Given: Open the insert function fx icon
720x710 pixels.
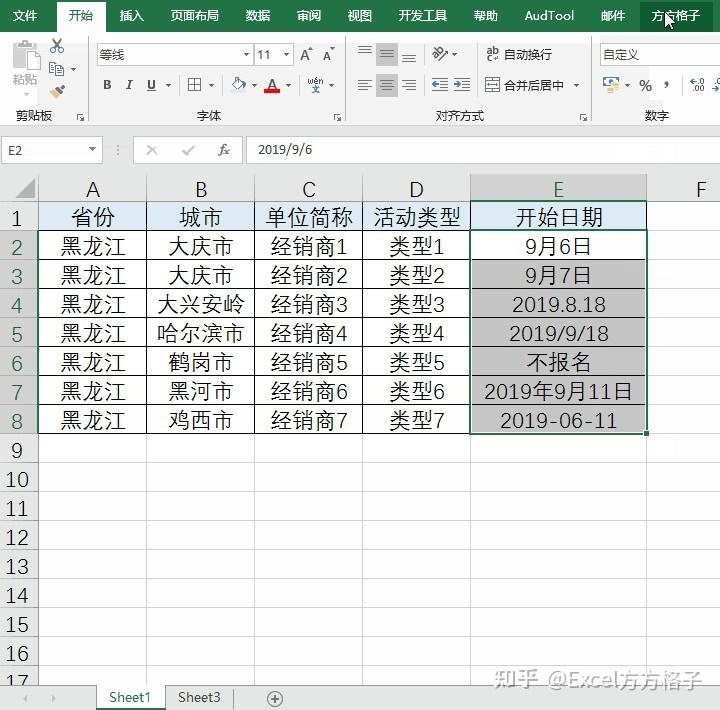Looking at the screenshot, I should coord(224,150).
